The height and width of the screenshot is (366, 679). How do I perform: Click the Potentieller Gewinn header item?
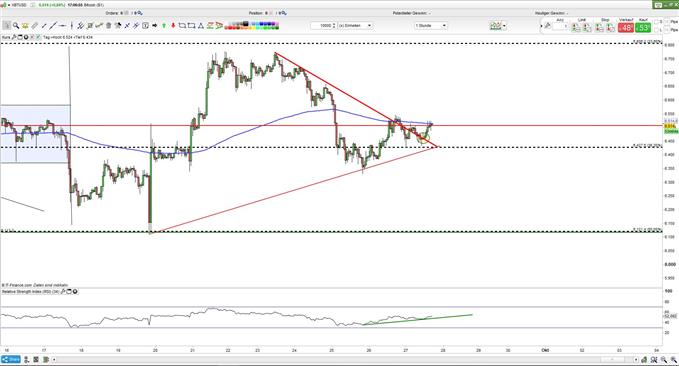pyautogui.click(x=411, y=13)
